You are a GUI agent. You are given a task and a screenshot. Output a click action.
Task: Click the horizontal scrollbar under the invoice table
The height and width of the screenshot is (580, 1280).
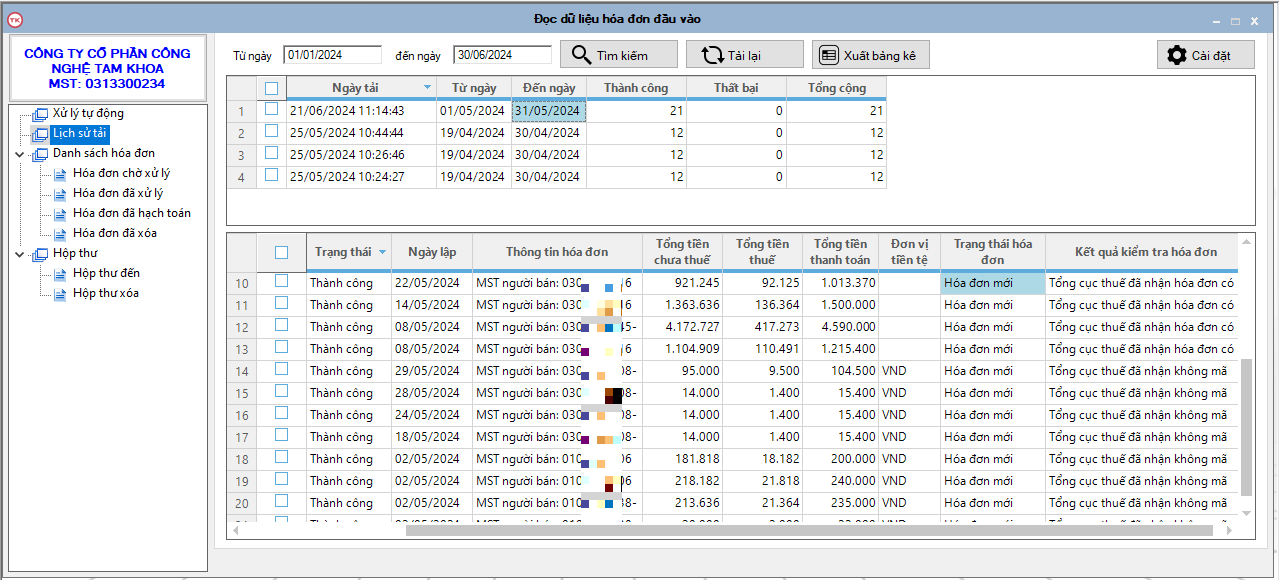pos(700,530)
